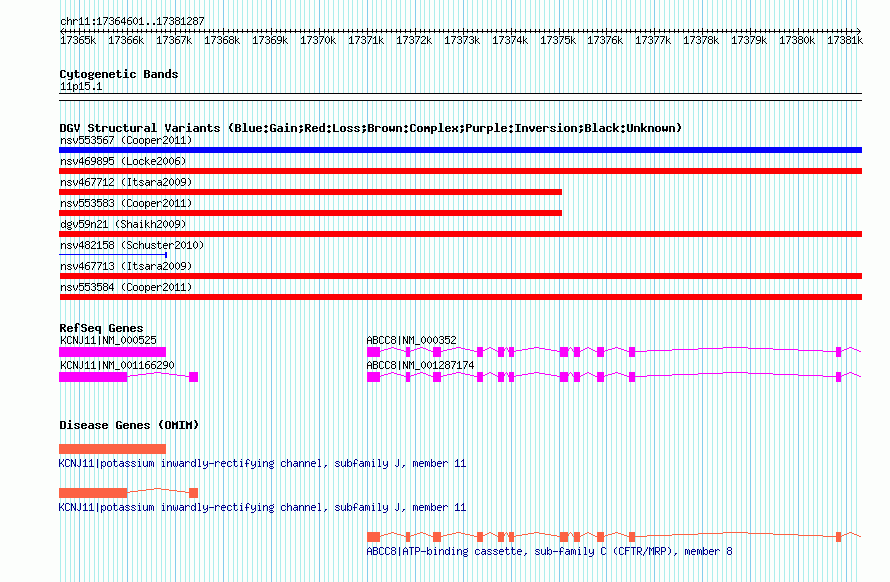Click the chr11:17364601..17381287 coordinates text

click(132, 21)
